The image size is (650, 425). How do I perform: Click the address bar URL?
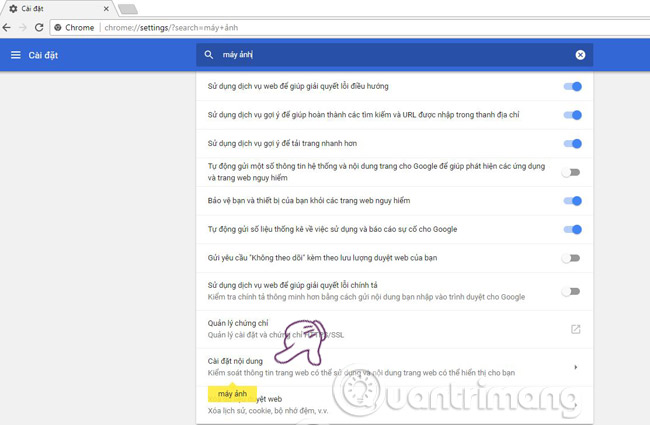click(171, 27)
